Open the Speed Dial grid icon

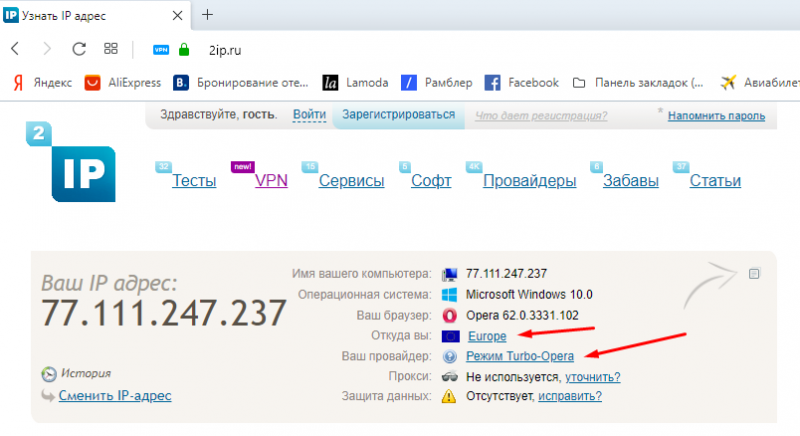111,48
